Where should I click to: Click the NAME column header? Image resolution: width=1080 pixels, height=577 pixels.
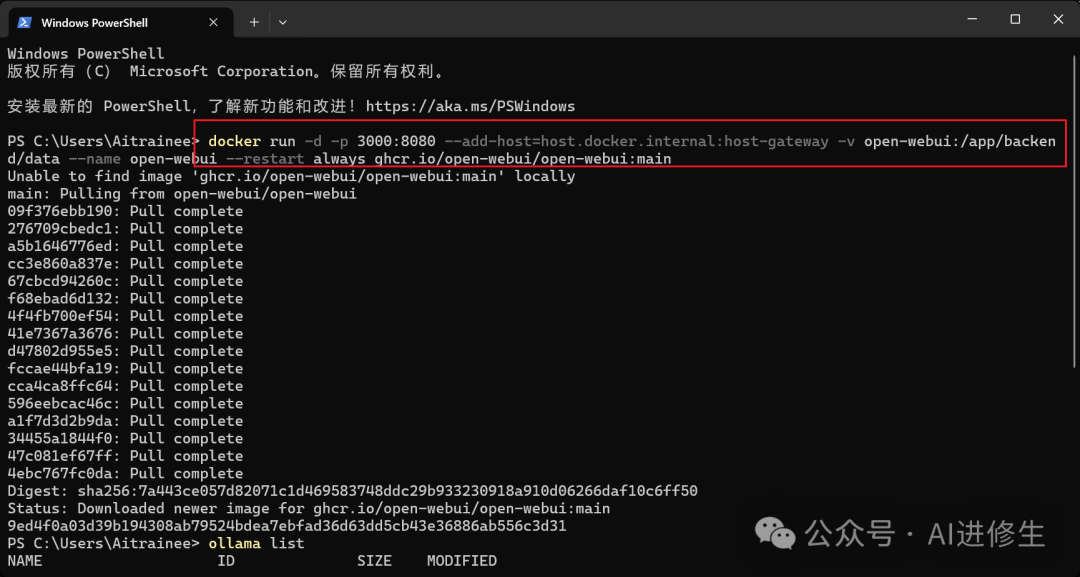(x=25, y=560)
